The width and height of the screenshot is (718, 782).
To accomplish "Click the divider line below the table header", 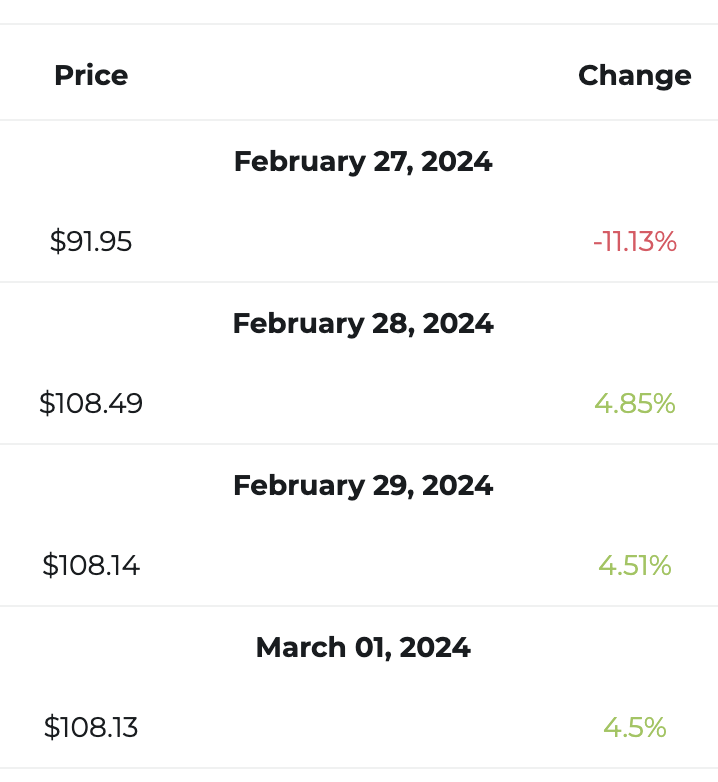I will [x=360, y=120].
